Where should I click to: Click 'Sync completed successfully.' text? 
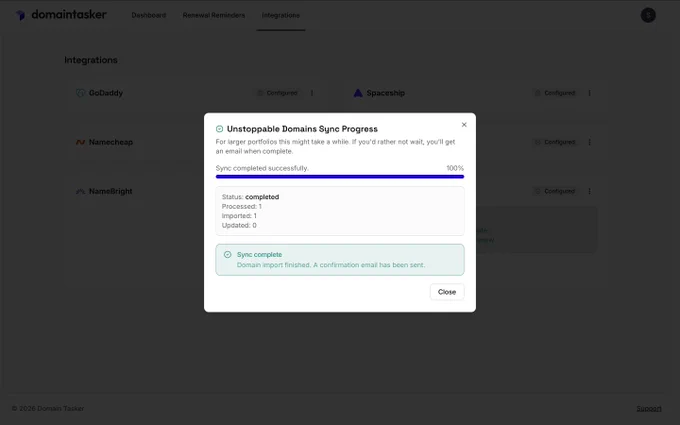click(x=262, y=168)
